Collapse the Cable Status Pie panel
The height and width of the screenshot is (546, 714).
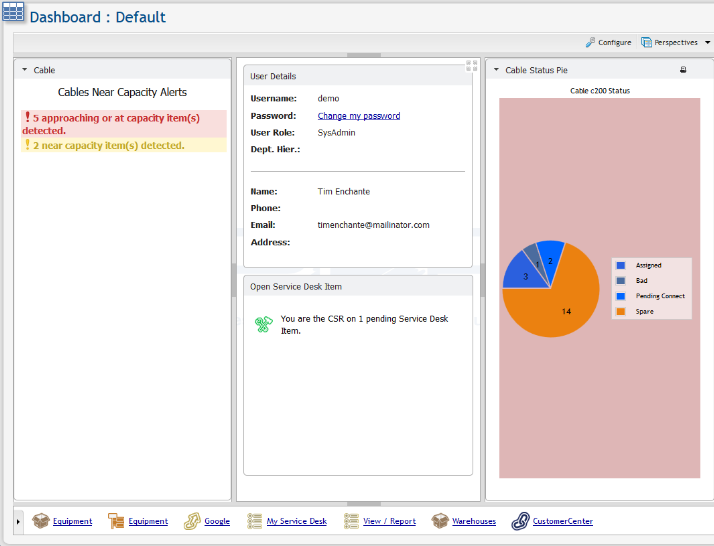click(x=496, y=70)
